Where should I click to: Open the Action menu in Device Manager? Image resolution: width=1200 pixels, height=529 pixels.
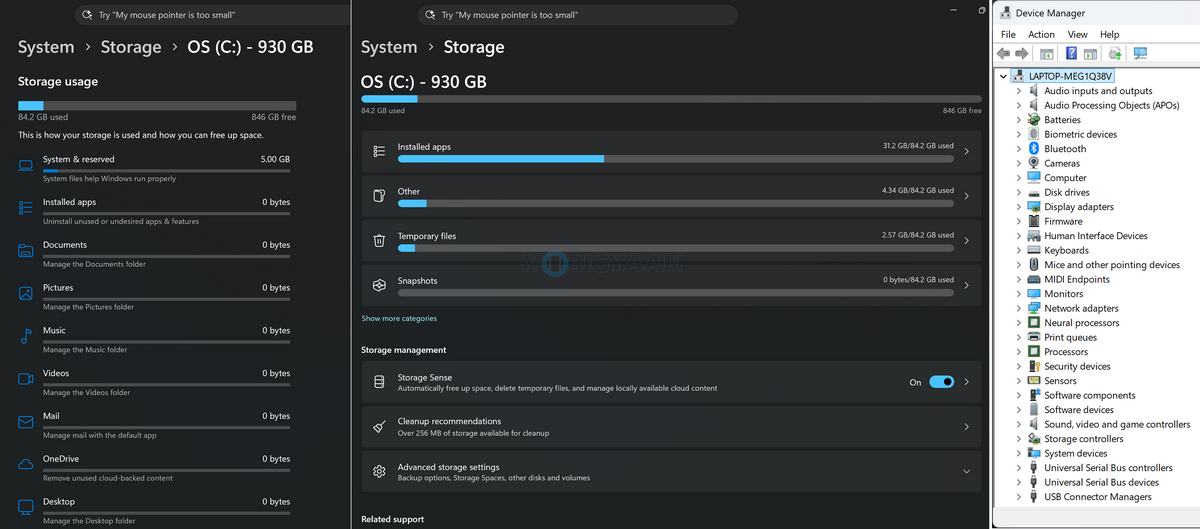click(x=1041, y=34)
